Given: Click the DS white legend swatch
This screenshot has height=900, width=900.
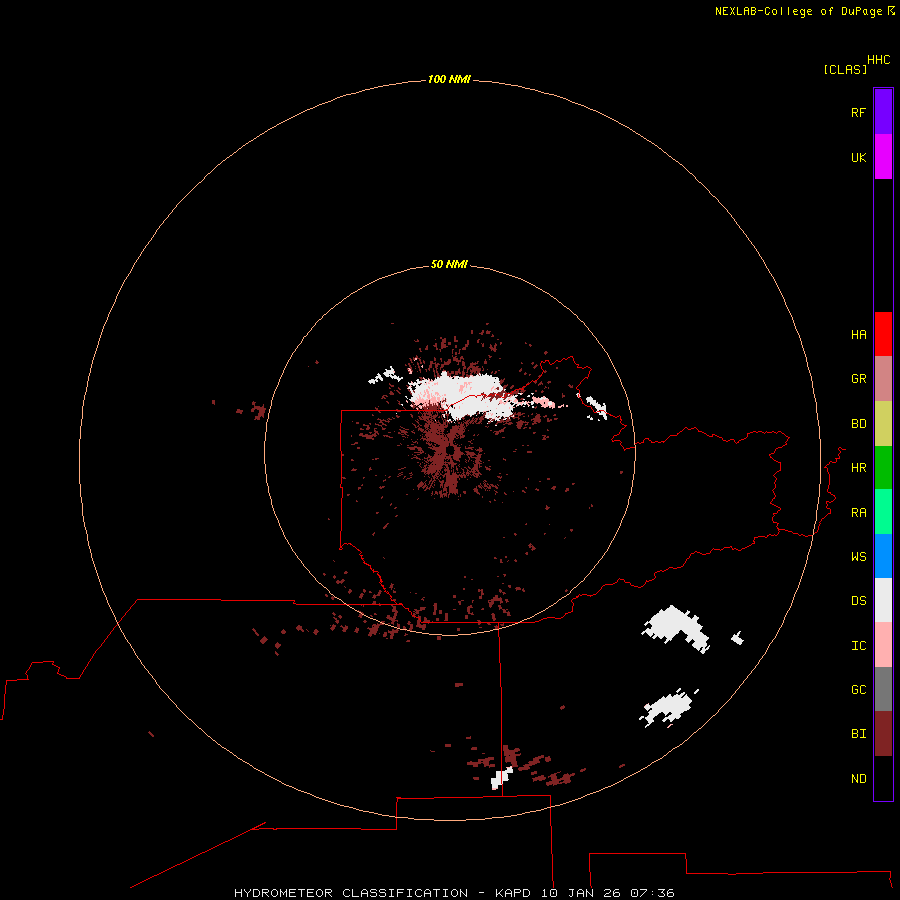Looking at the screenshot, I should 883,600.
